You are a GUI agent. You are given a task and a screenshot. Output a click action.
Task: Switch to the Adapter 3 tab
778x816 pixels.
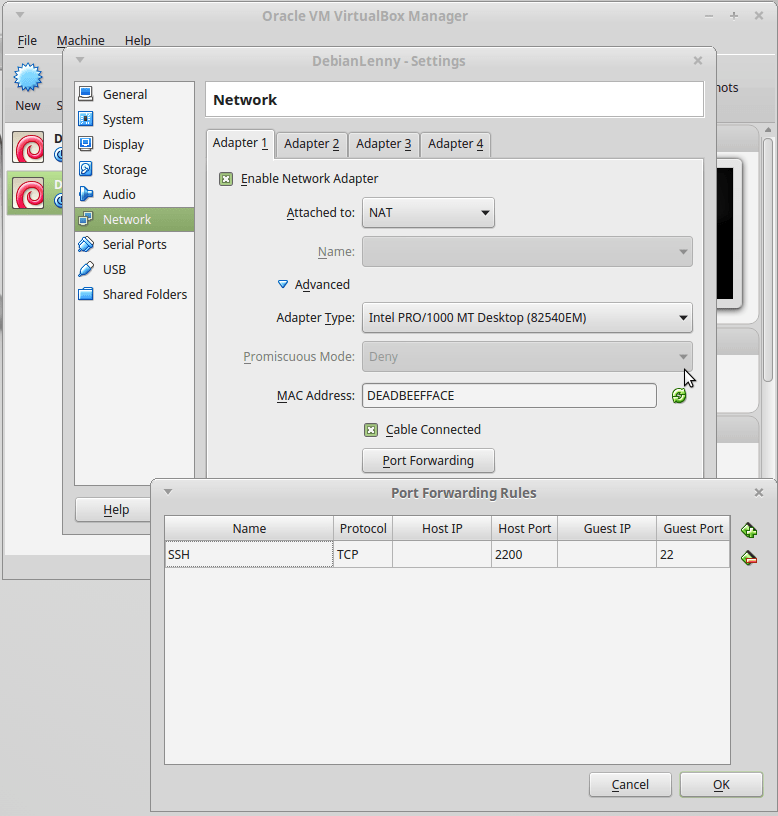click(384, 144)
